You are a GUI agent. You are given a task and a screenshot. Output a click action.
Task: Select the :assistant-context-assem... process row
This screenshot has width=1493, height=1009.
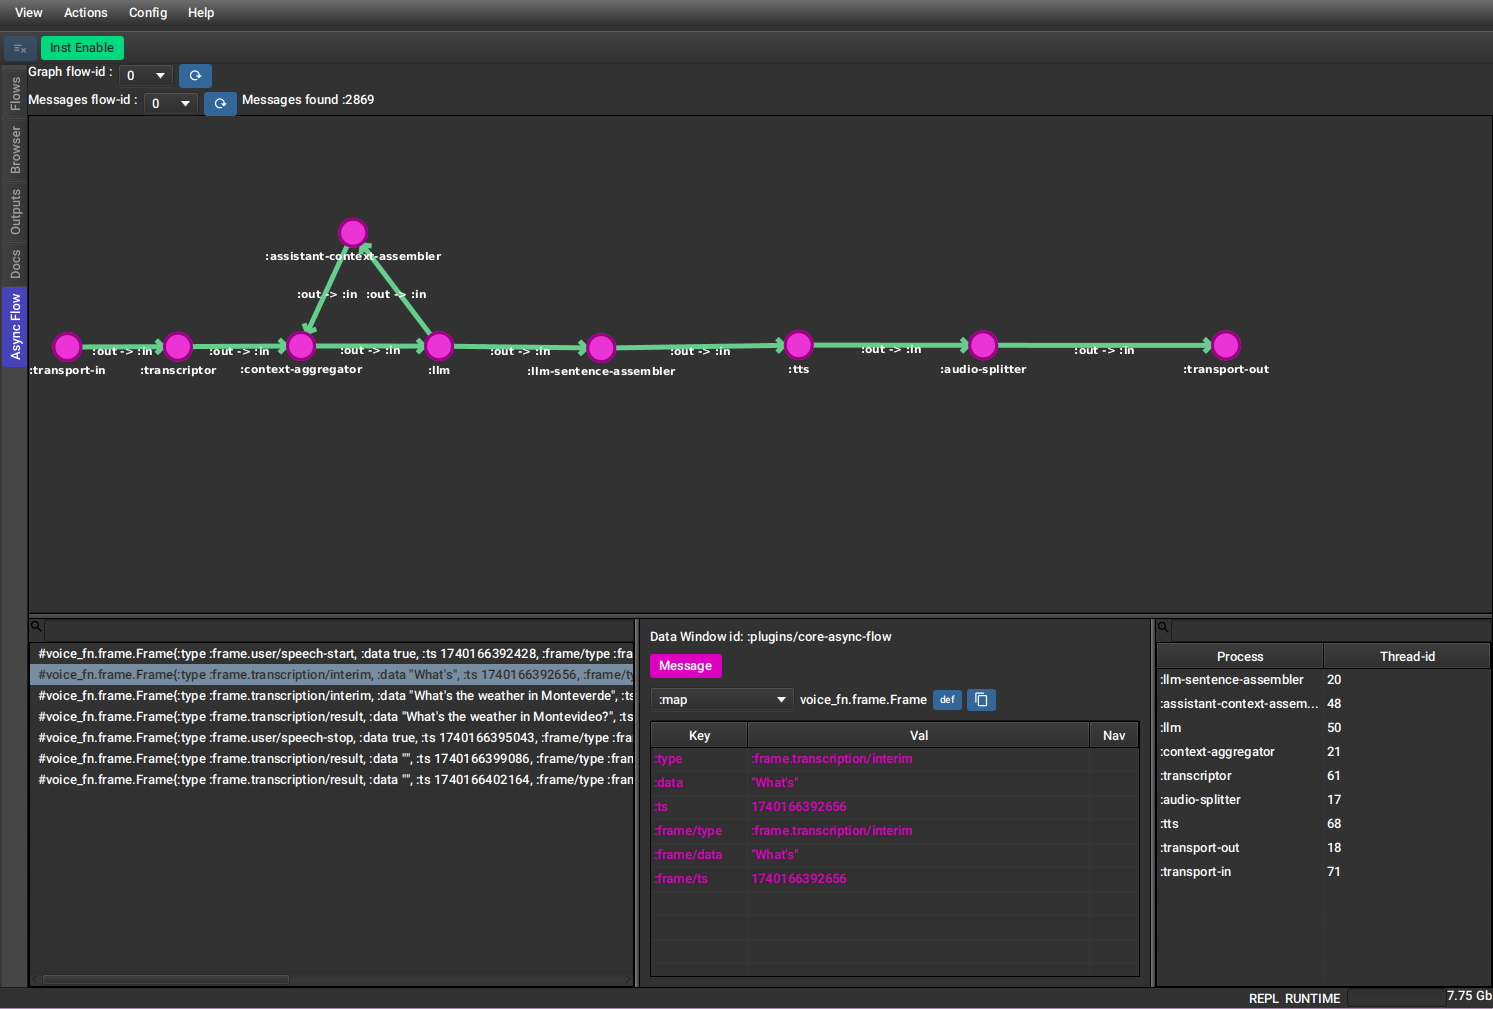pos(1323,704)
